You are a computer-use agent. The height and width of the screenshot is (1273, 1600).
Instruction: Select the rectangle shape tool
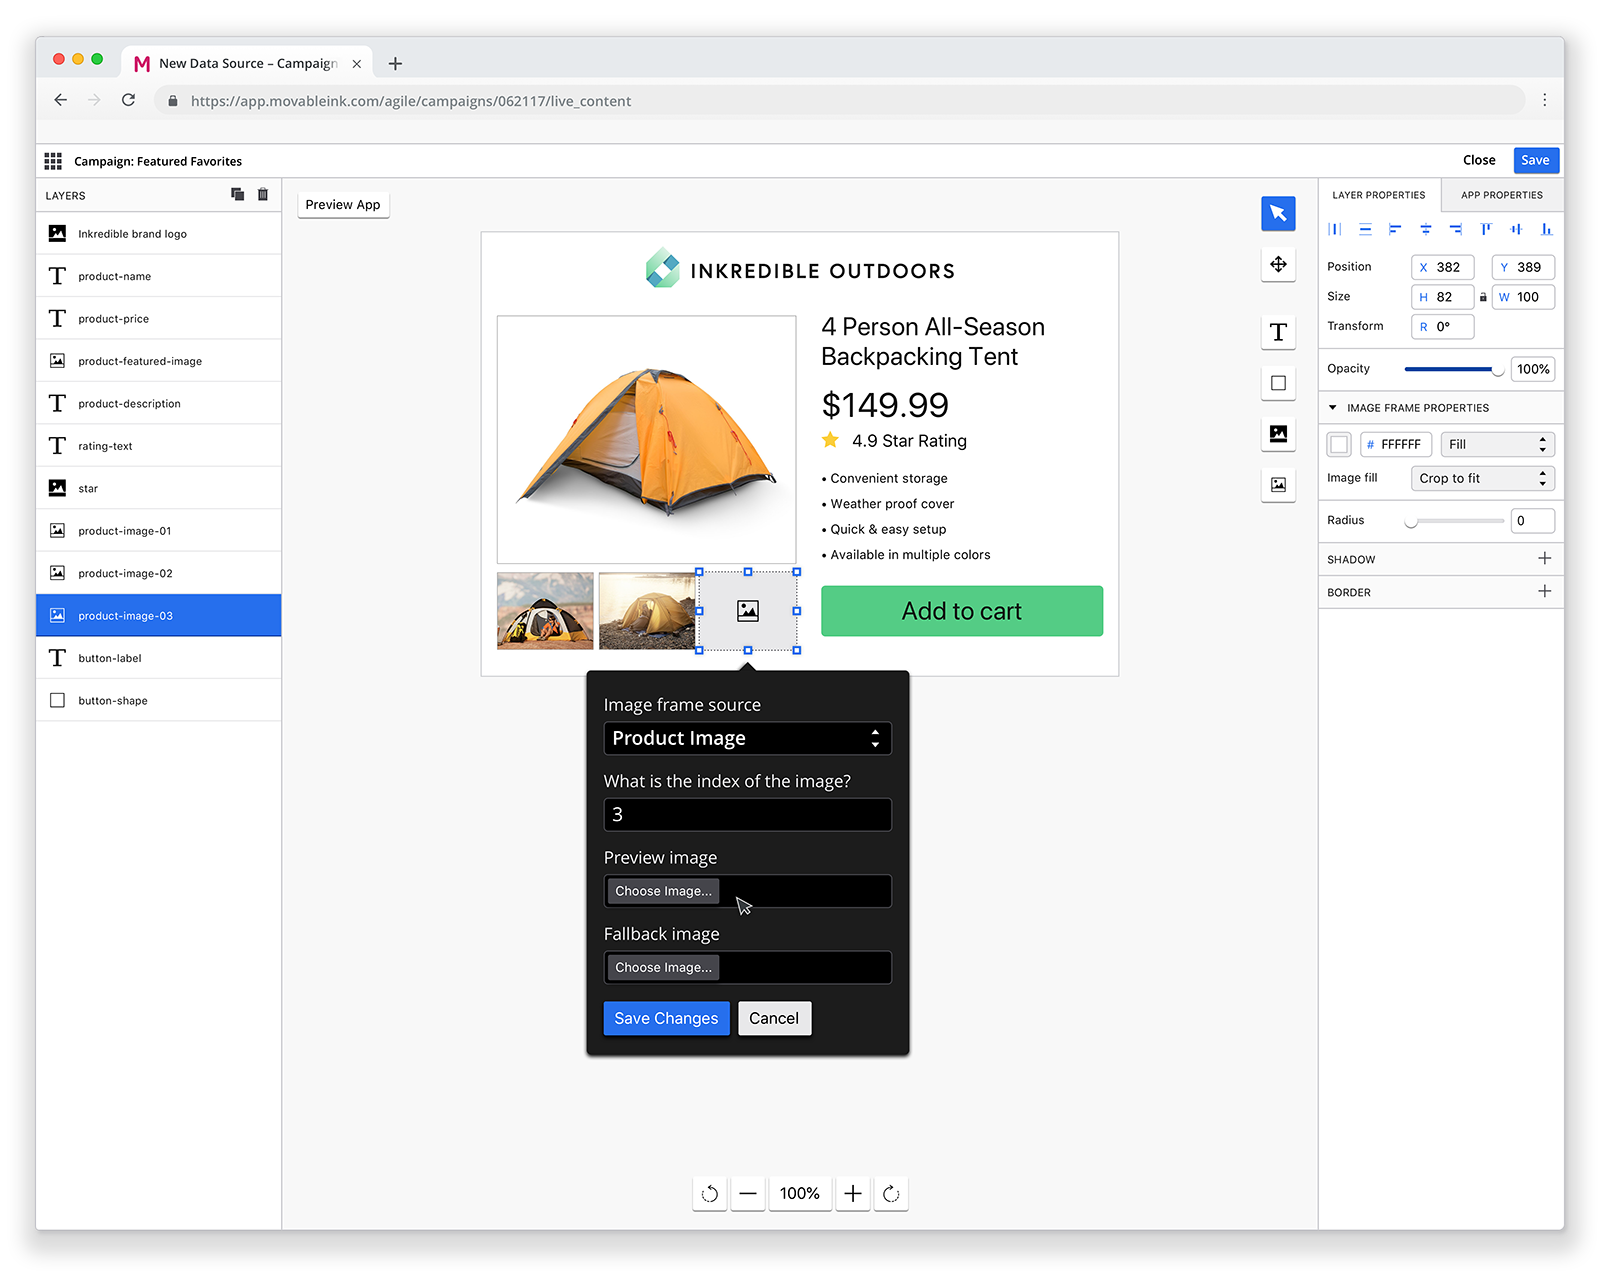(1278, 383)
